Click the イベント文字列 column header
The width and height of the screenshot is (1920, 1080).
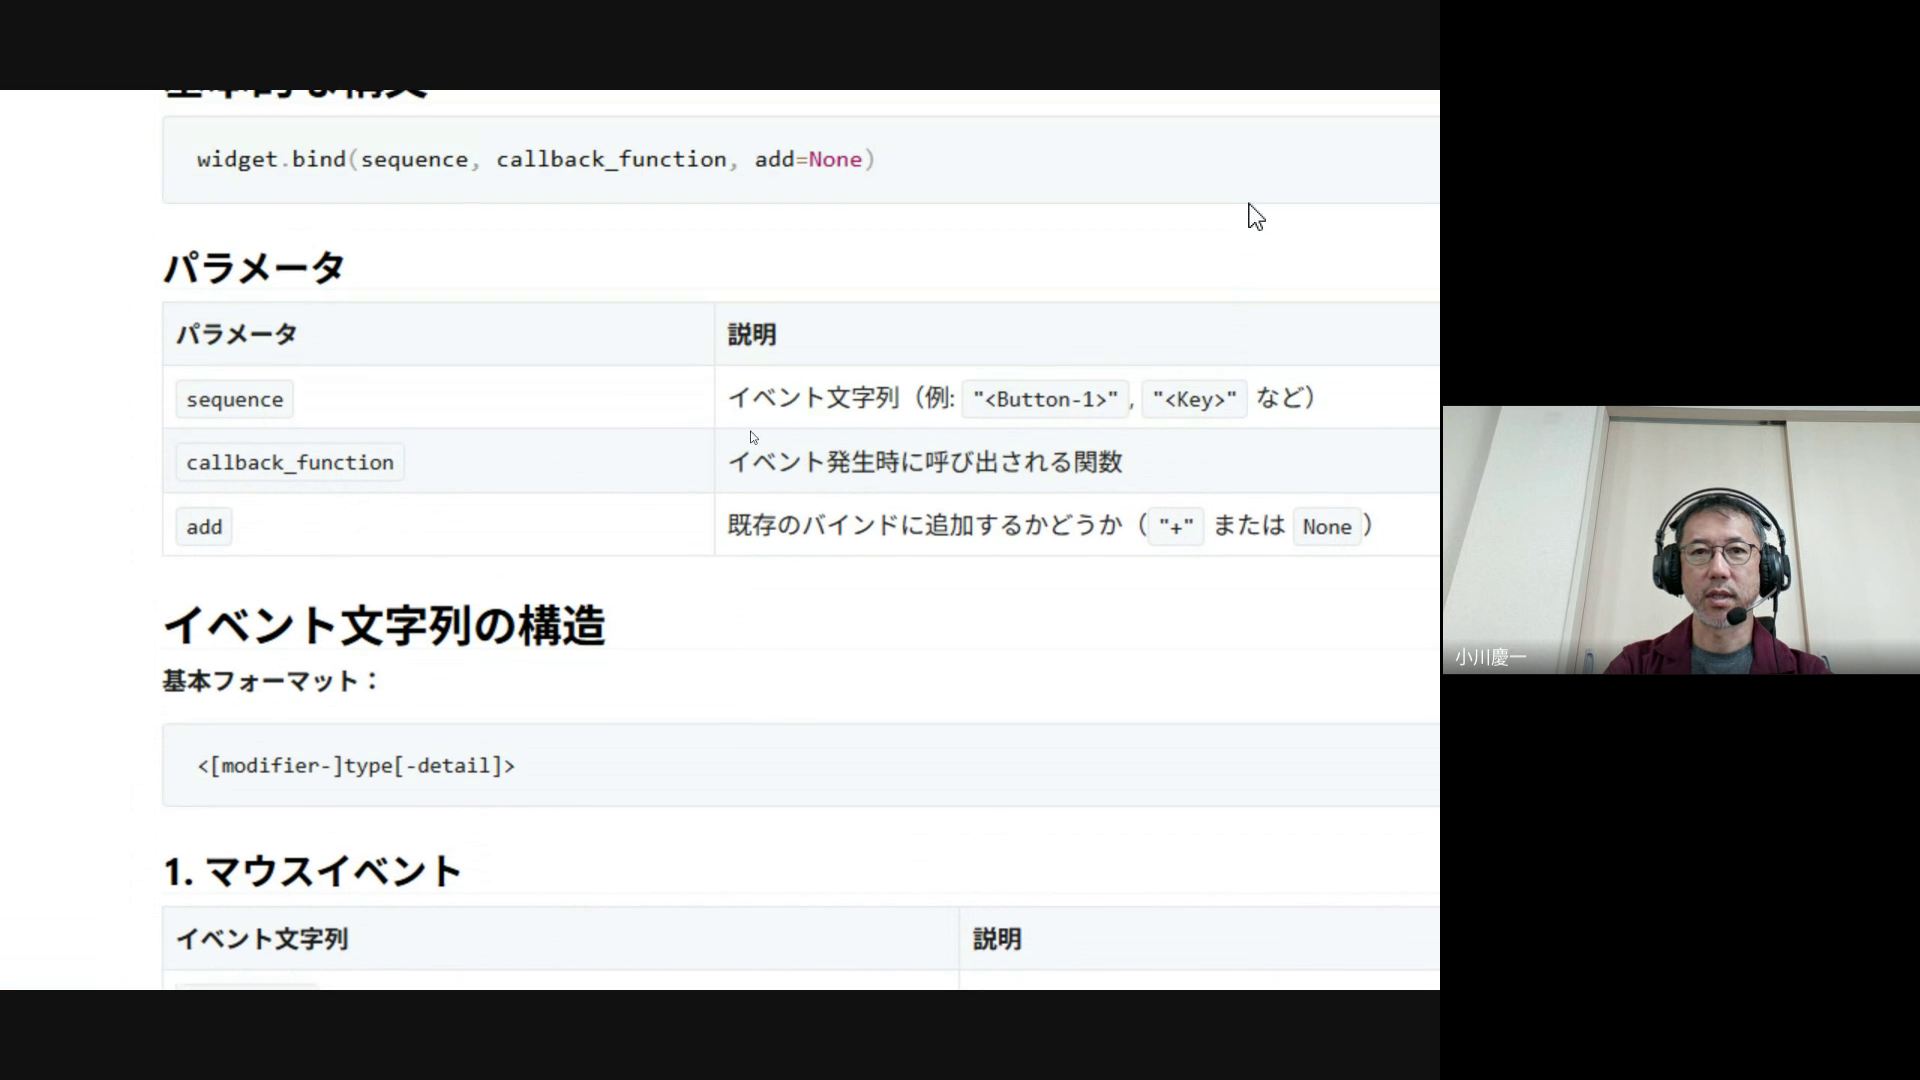pos(262,939)
